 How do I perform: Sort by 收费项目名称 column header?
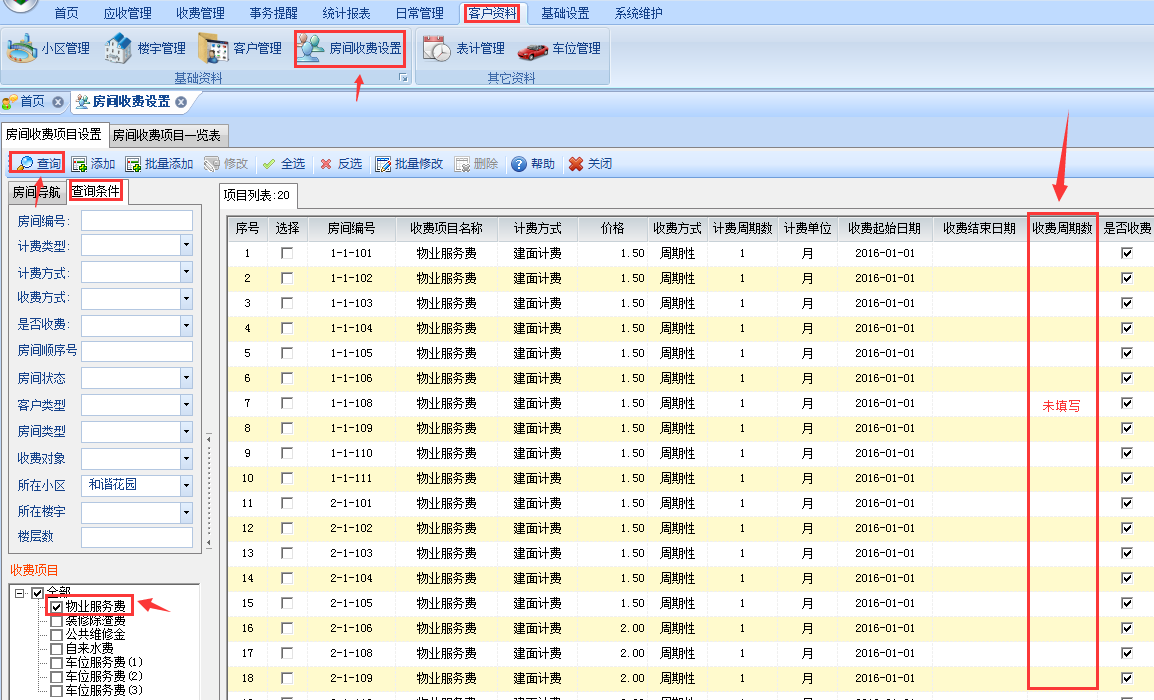click(x=447, y=229)
